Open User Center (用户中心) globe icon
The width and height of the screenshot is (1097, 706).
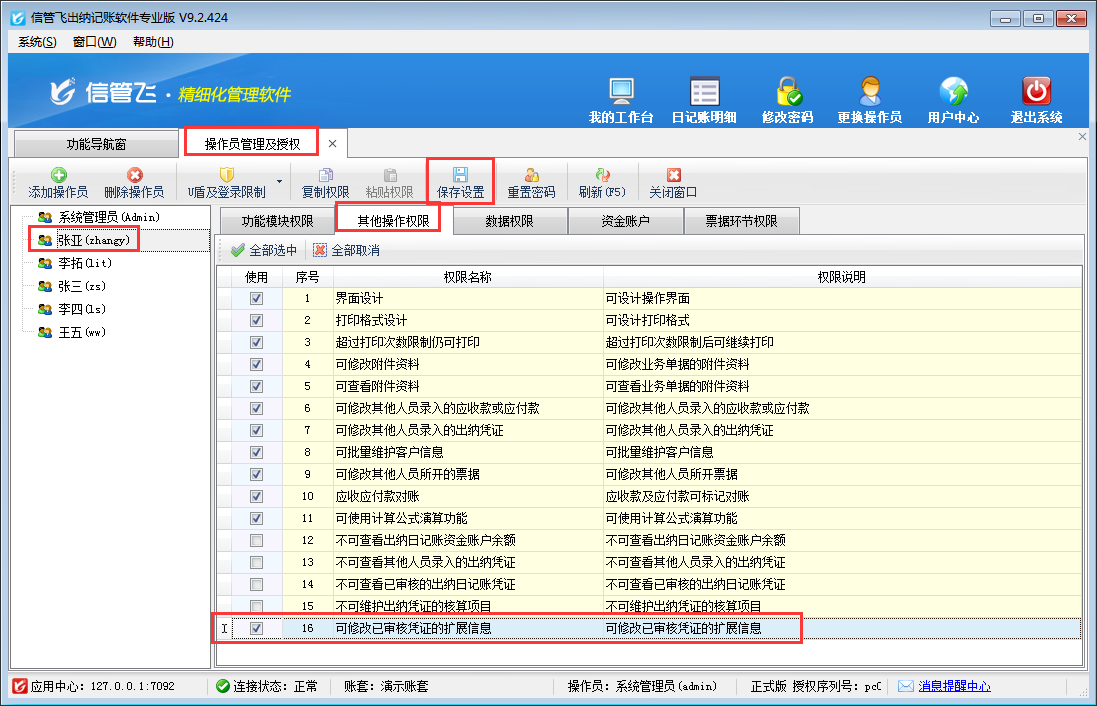tap(953, 91)
